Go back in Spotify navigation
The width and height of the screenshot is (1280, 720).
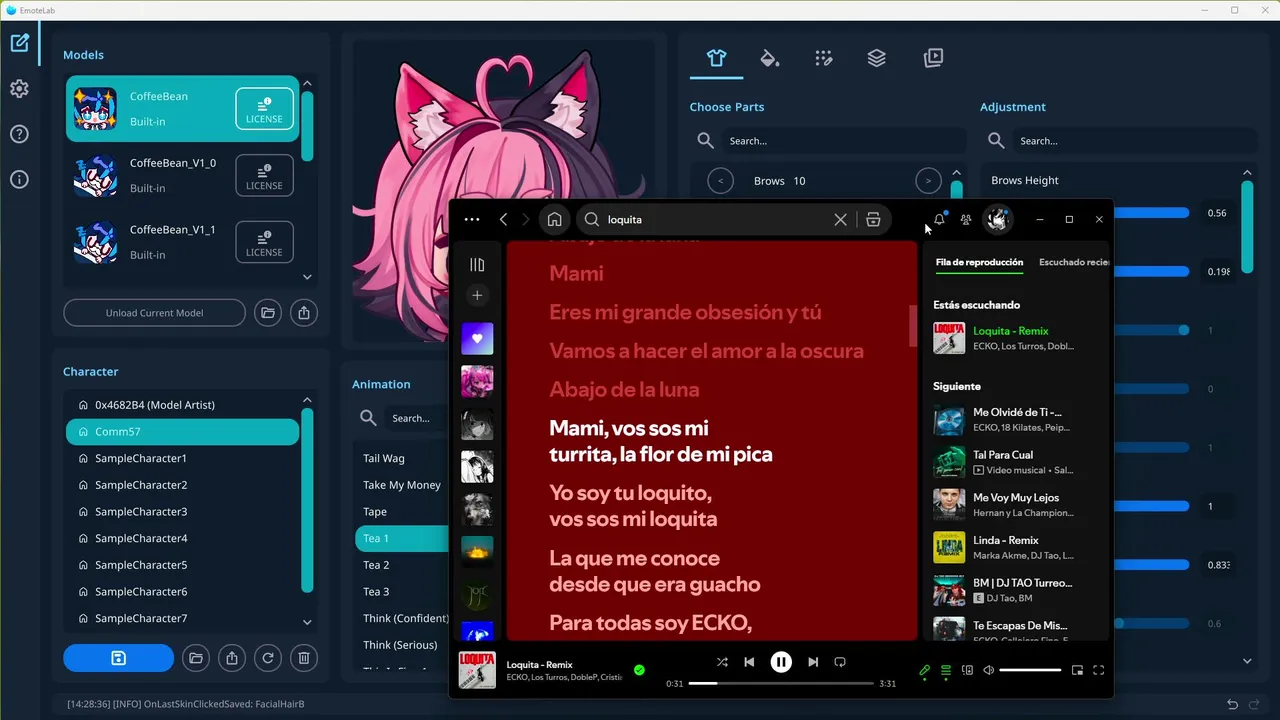click(503, 220)
